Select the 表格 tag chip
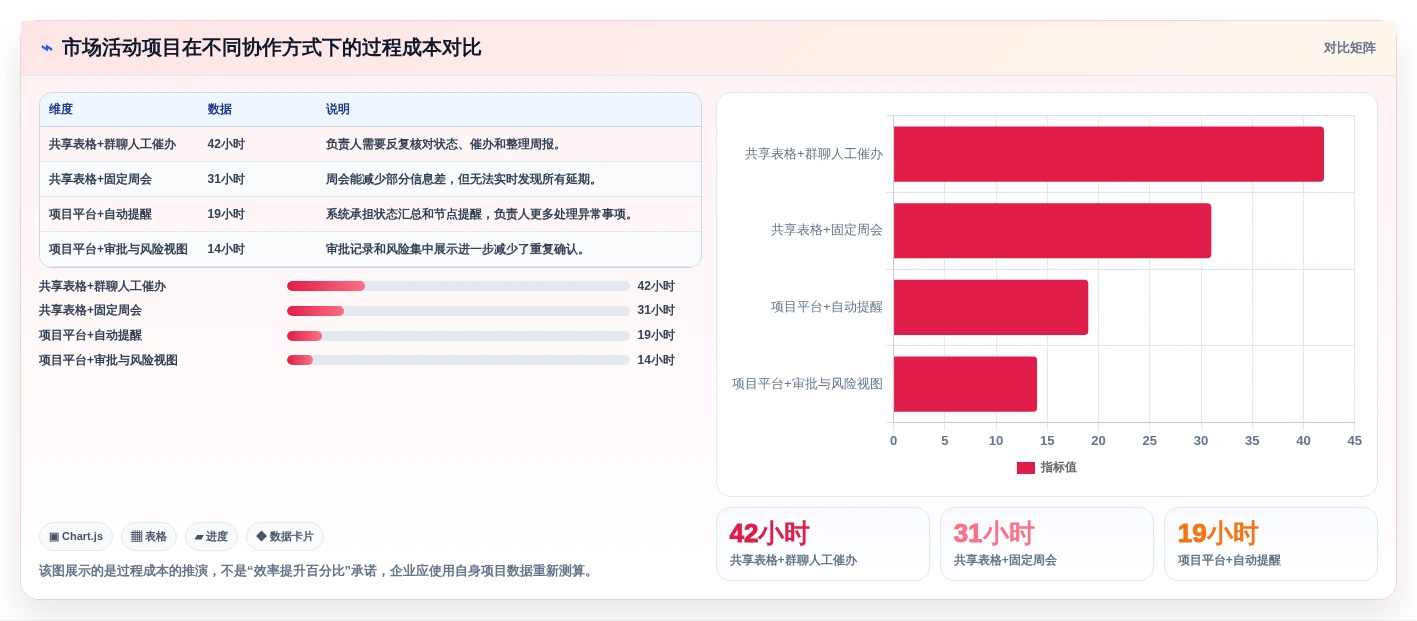 tap(149, 537)
